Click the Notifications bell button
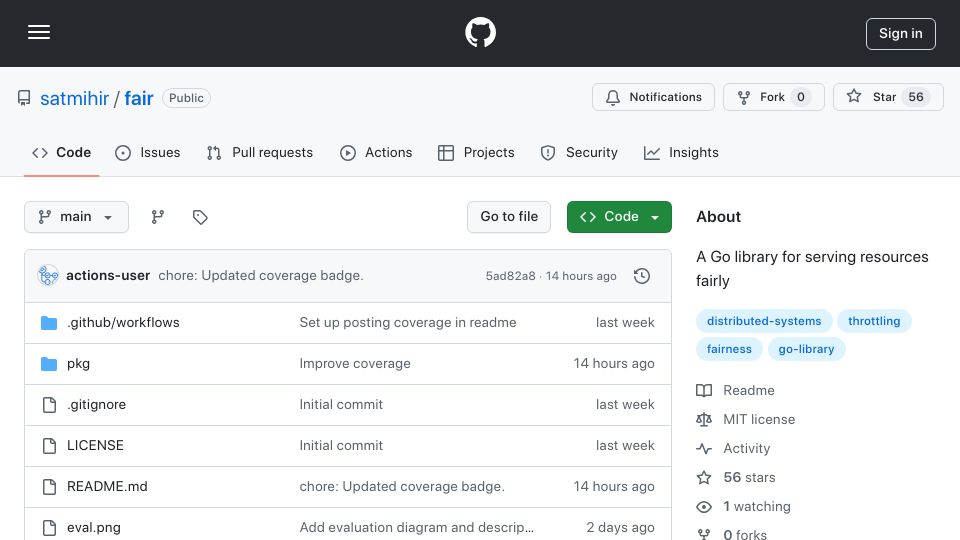960x540 pixels. point(653,97)
